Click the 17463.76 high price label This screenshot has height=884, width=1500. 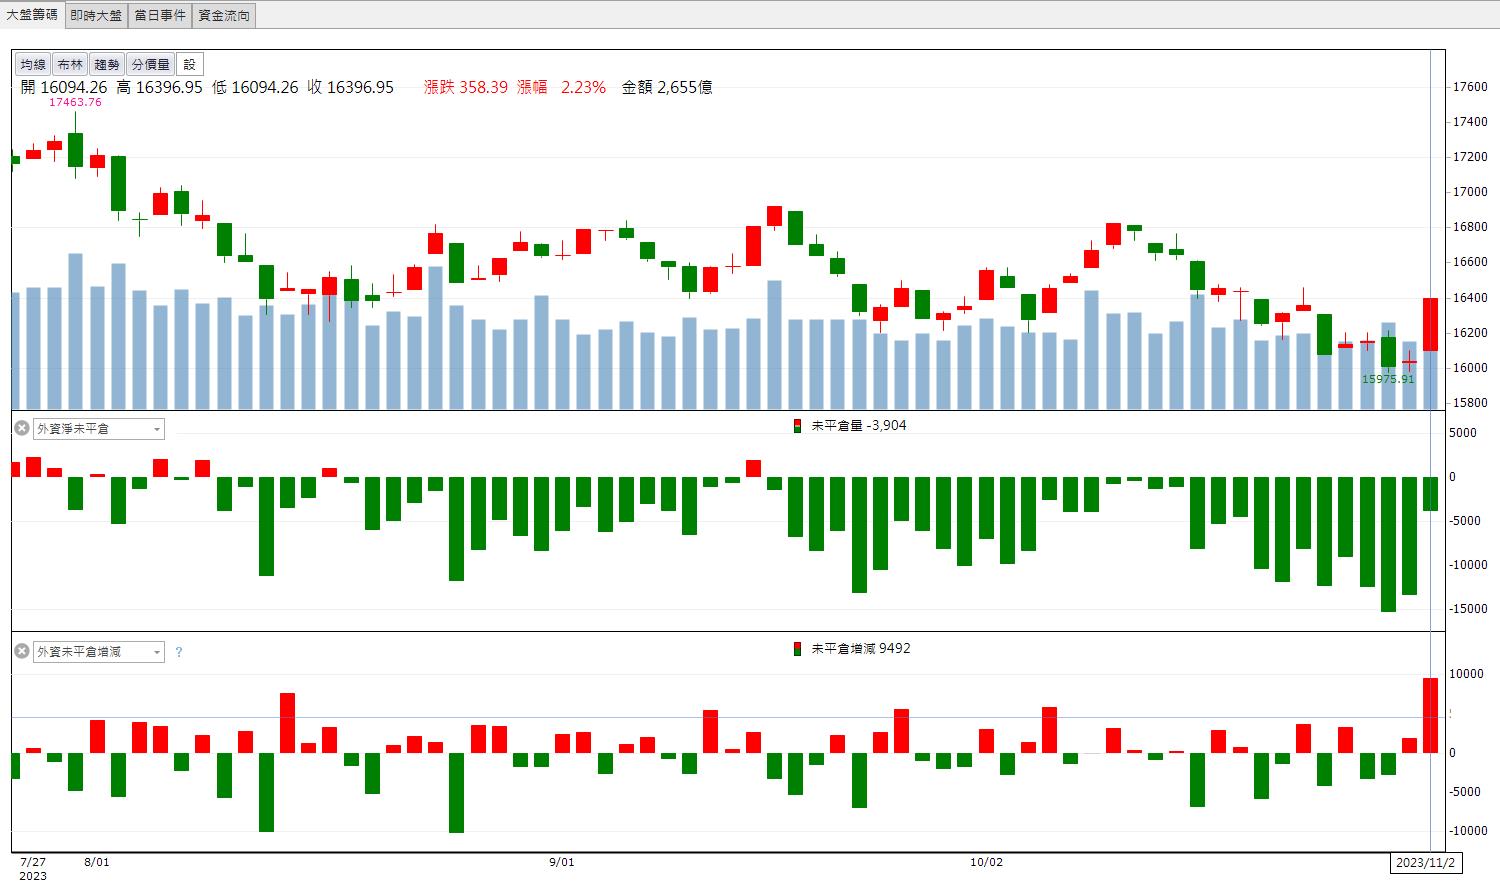[x=76, y=102]
